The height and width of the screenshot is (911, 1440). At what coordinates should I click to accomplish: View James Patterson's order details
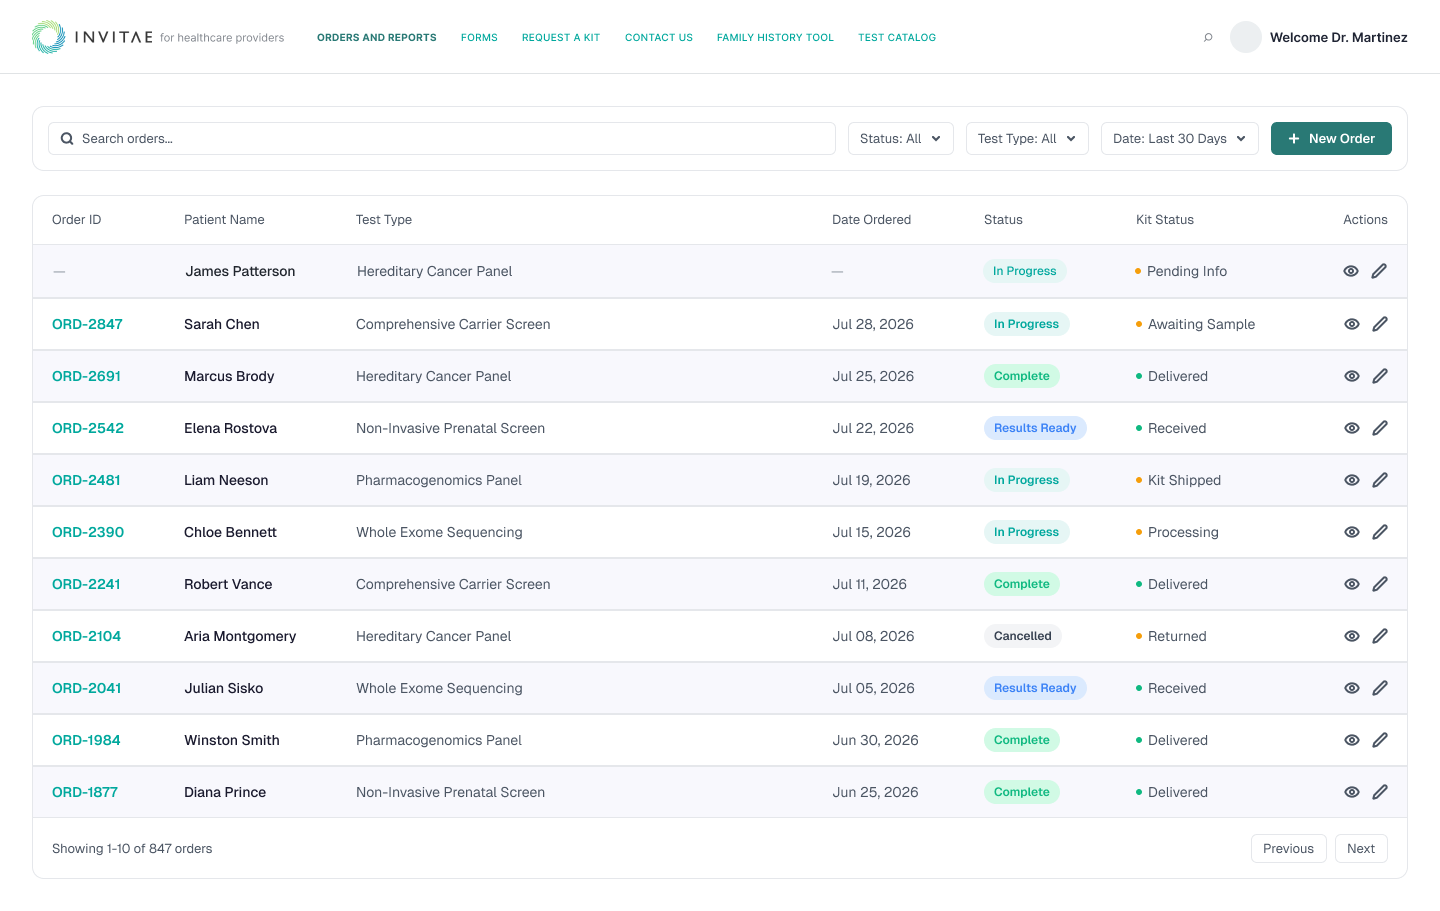[1351, 271]
